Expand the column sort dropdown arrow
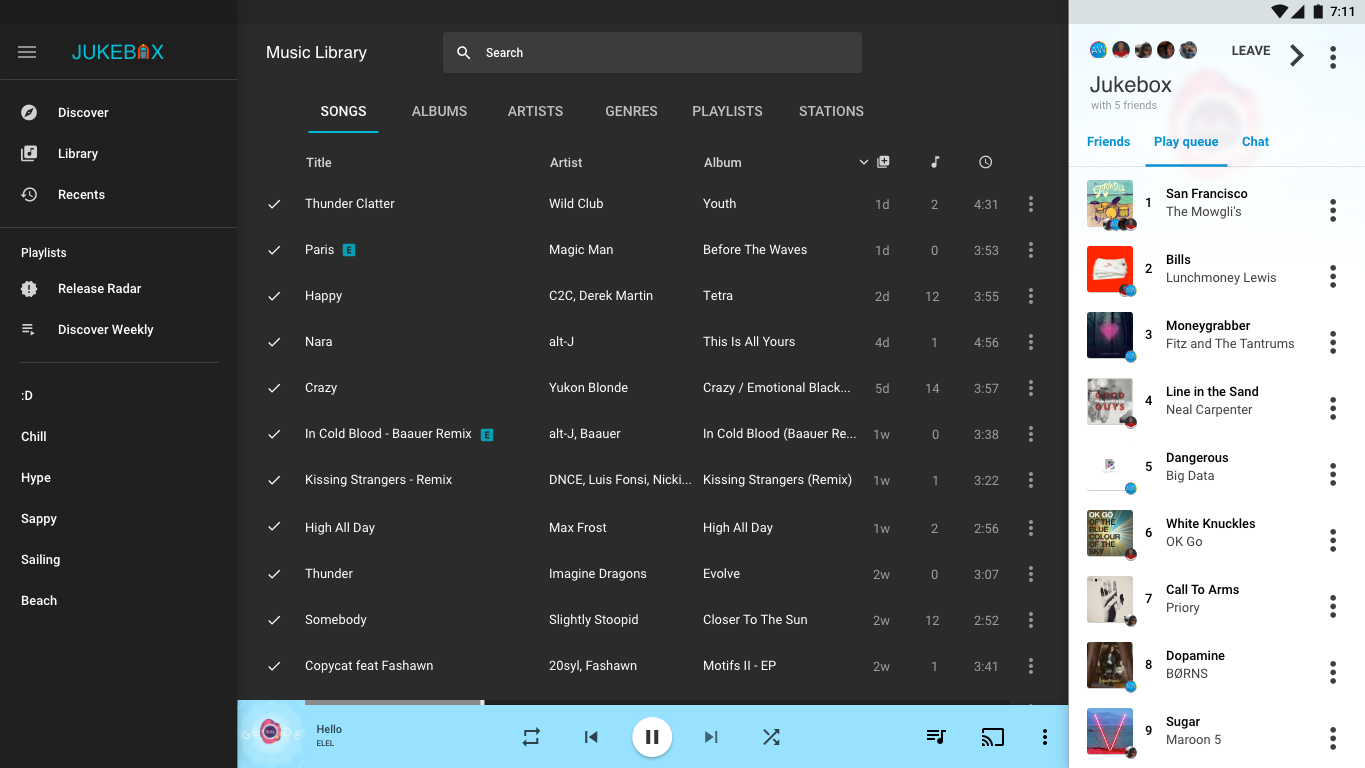This screenshot has width=1365, height=768. 864,162
